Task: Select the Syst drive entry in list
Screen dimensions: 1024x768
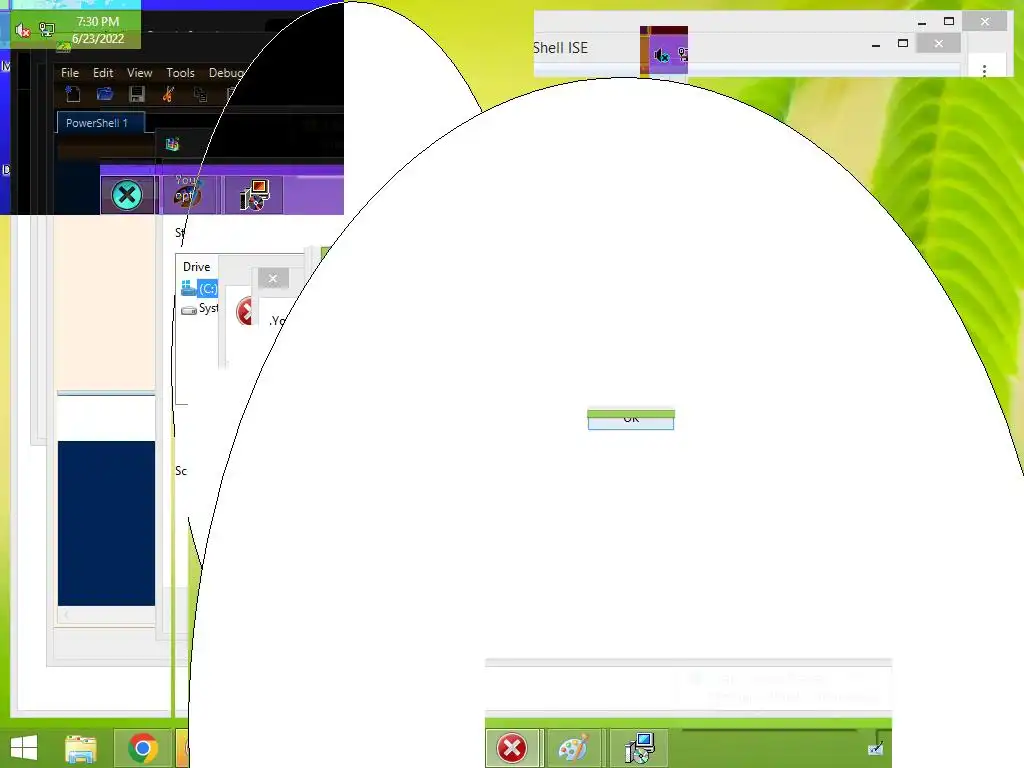Action: pyautogui.click(x=199, y=308)
